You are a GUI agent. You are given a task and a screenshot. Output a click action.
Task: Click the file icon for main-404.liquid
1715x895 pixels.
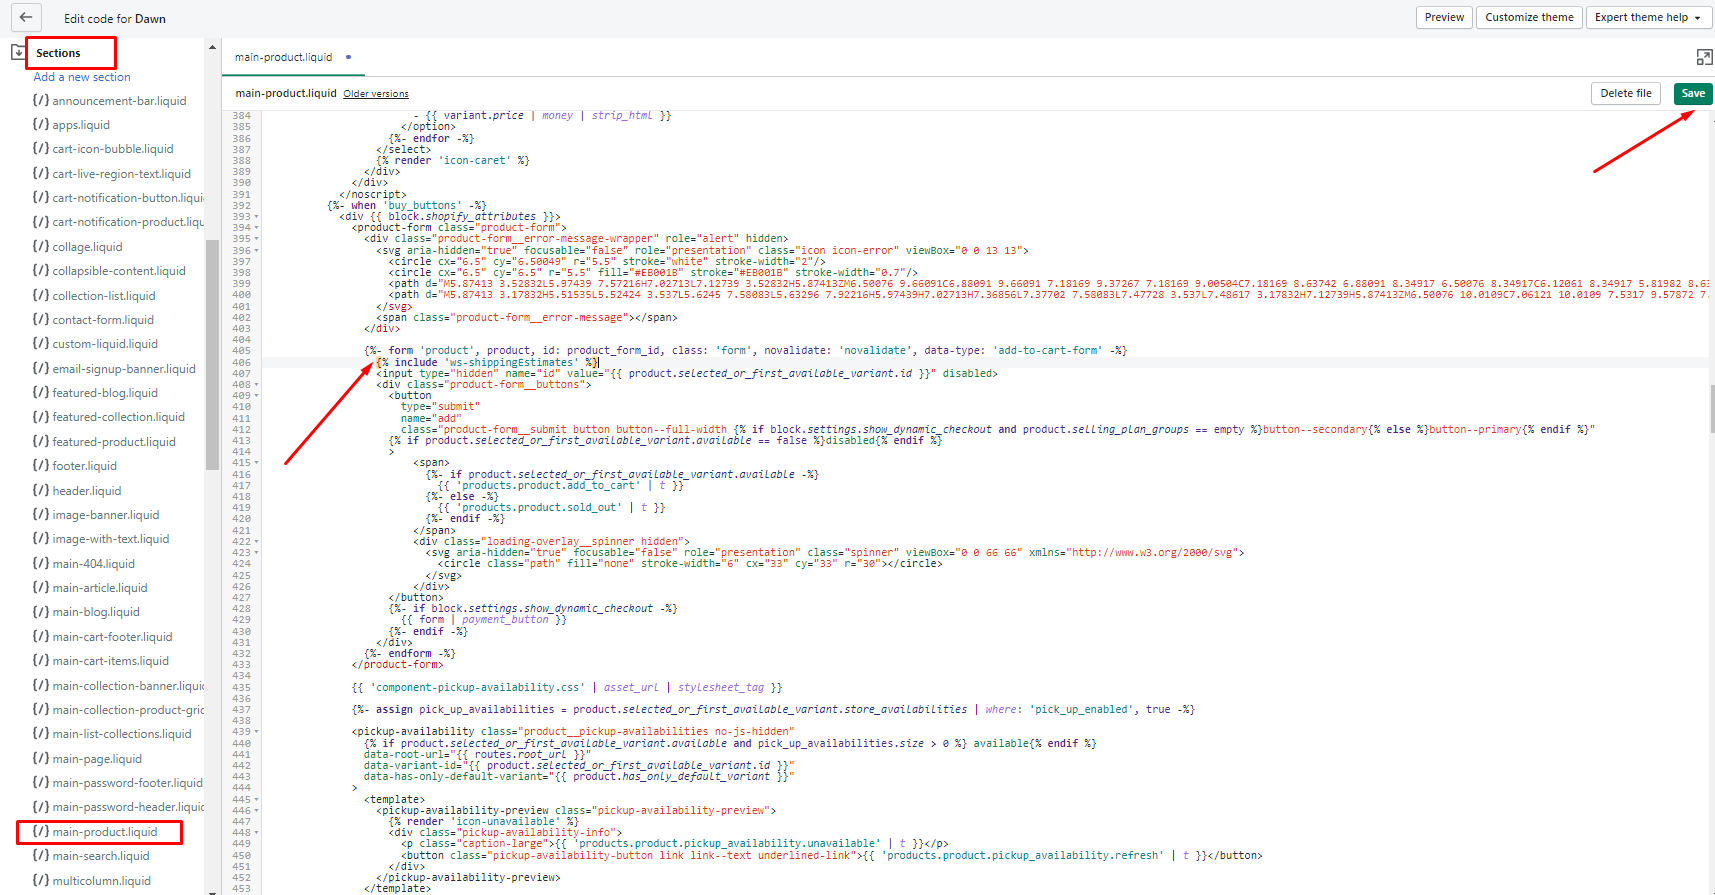[41, 563]
